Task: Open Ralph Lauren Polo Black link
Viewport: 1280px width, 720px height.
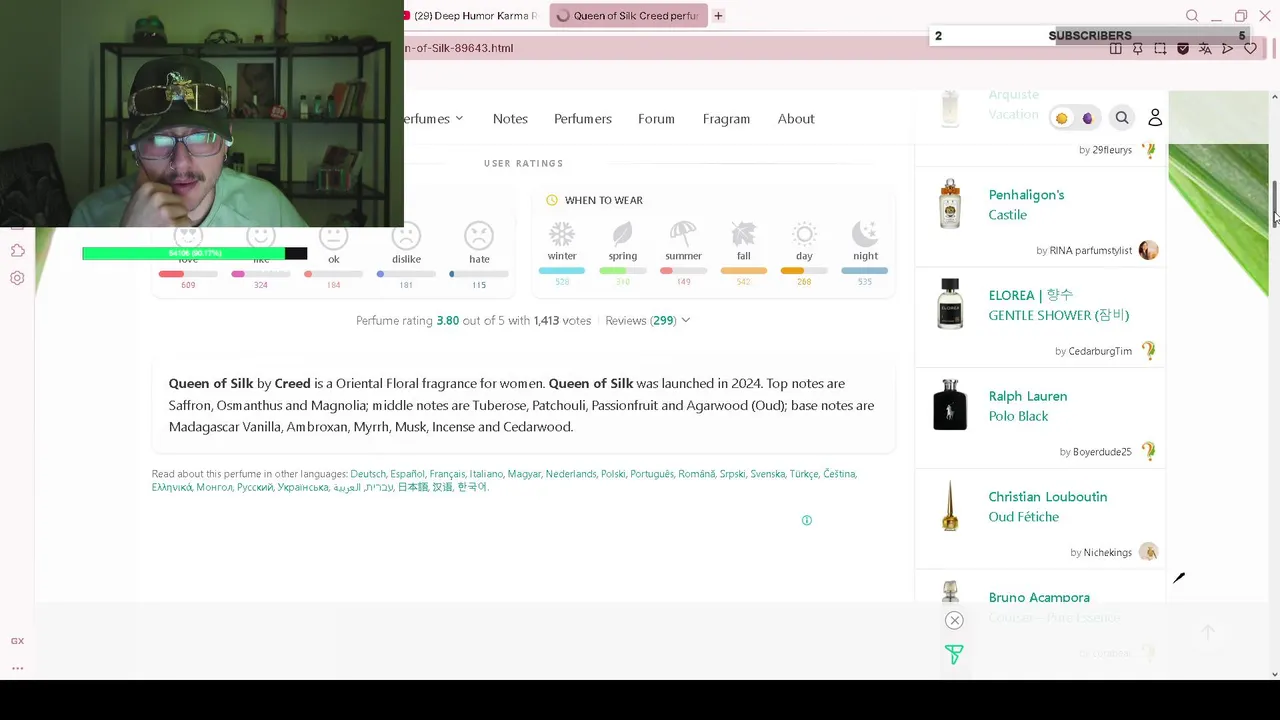Action: pyautogui.click(x=1028, y=406)
